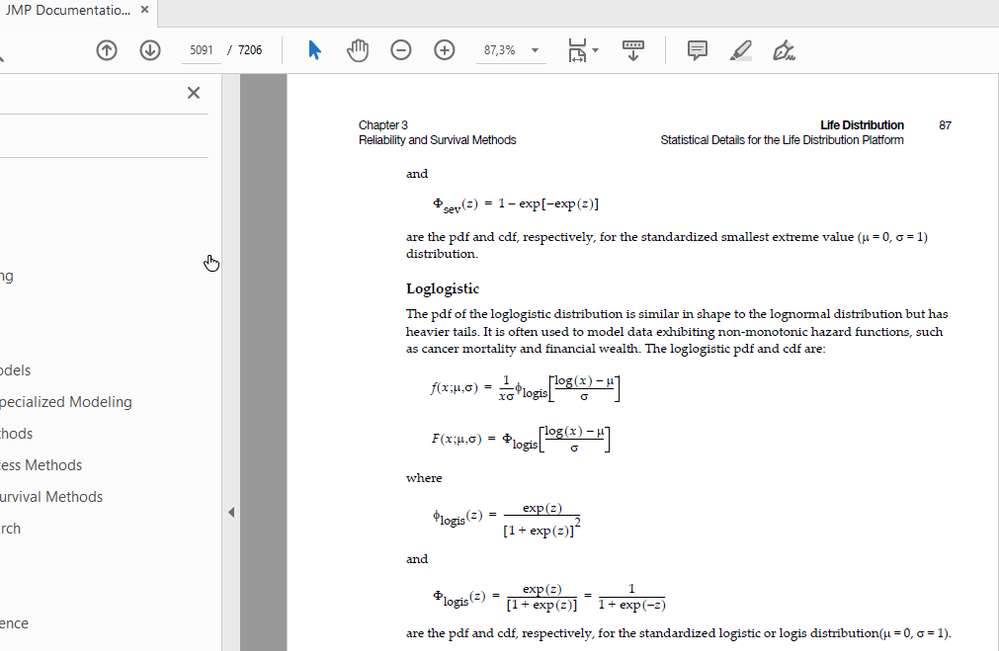Click the 'Life Distribution' page header

[861, 125]
